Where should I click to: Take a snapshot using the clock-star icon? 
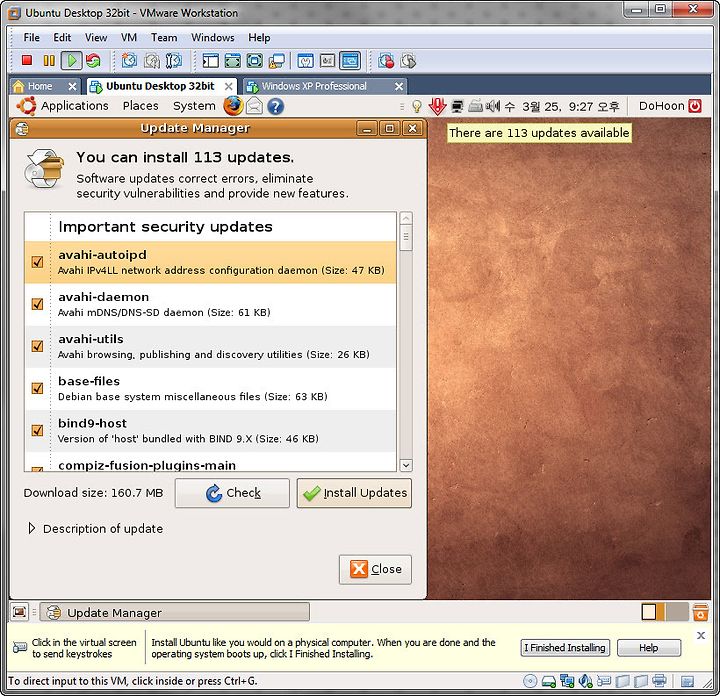(x=129, y=60)
